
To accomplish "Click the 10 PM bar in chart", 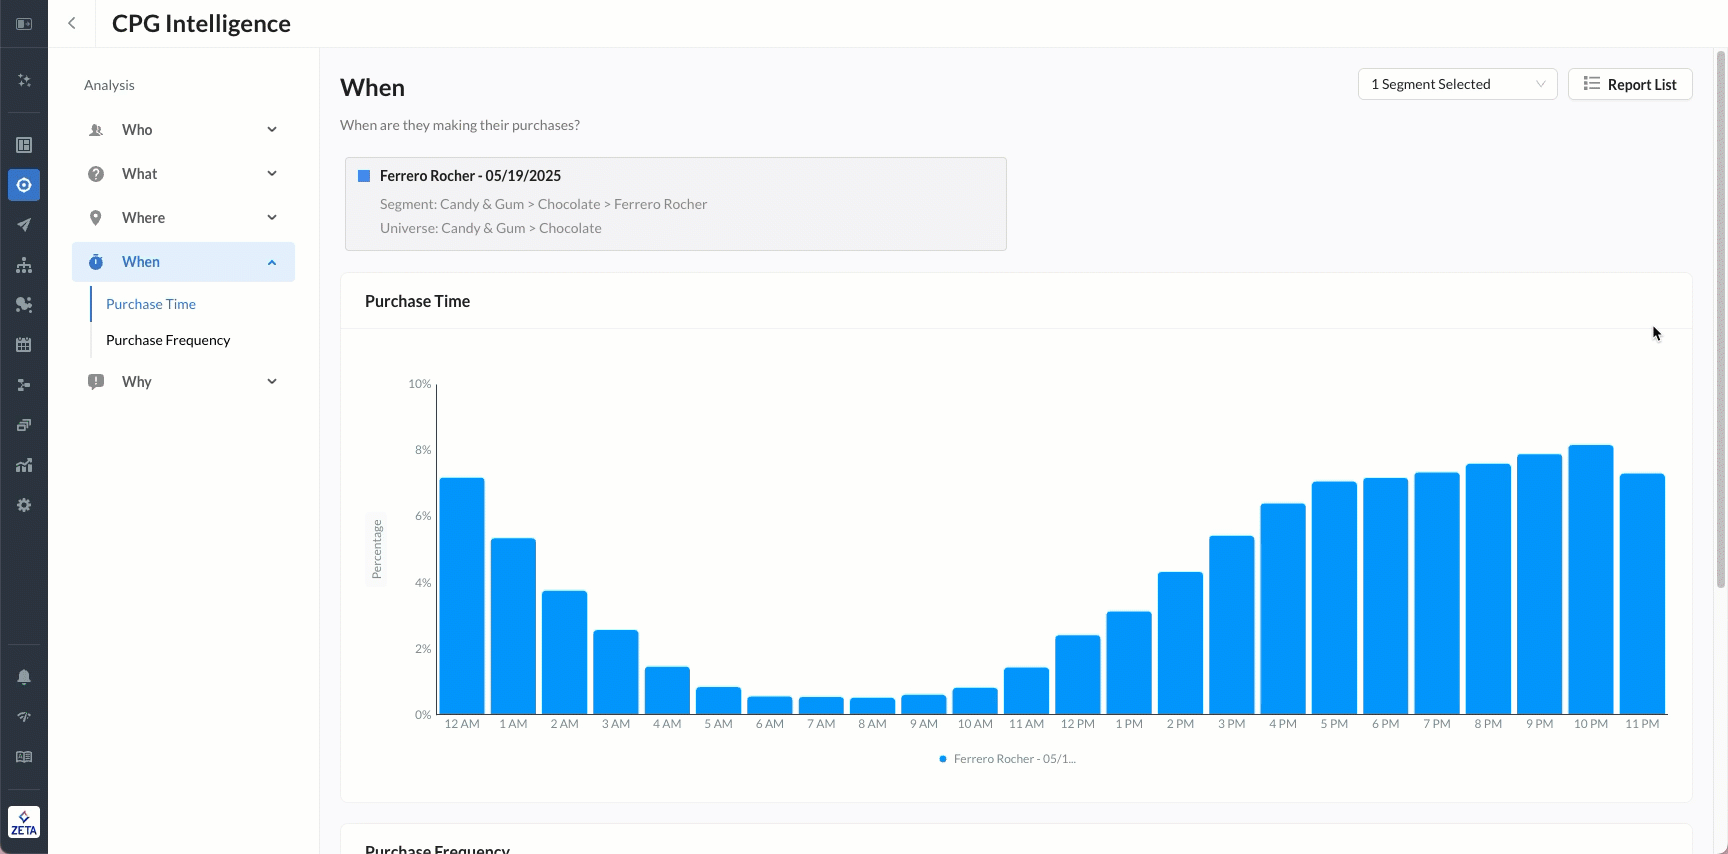I will 1590,580.
